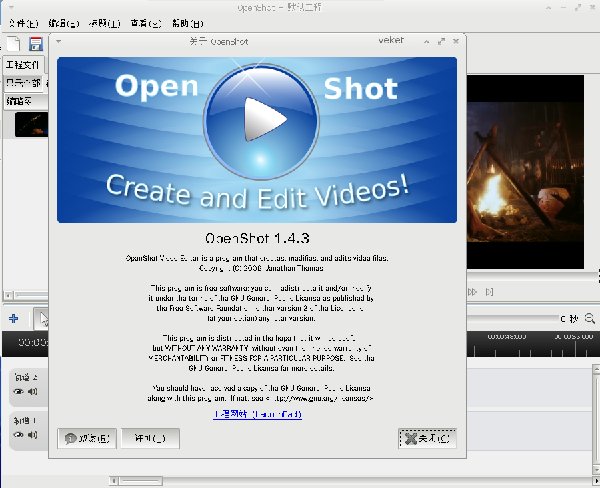Click the skip-to-end icon under the video preview
Image resolution: width=600 pixels, height=488 pixels.
coord(489,292)
